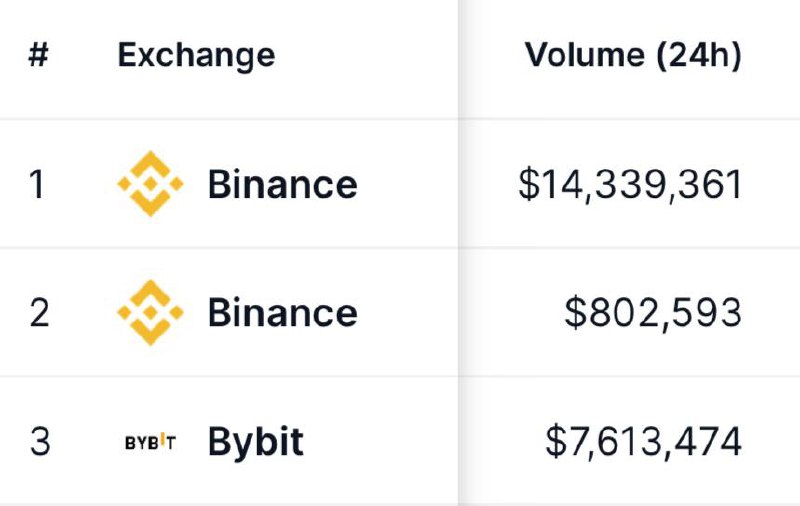Screen dimensions: 800x506
Task: Click the Binance logo in row 1
Action: pos(150,184)
